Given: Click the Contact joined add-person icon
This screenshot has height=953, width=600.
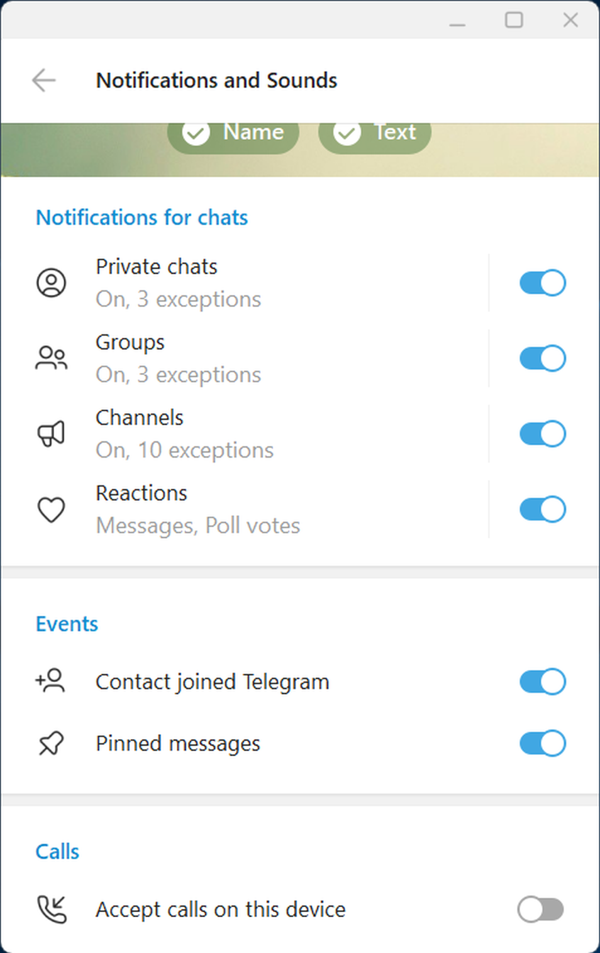Looking at the screenshot, I should tap(50, 682).
